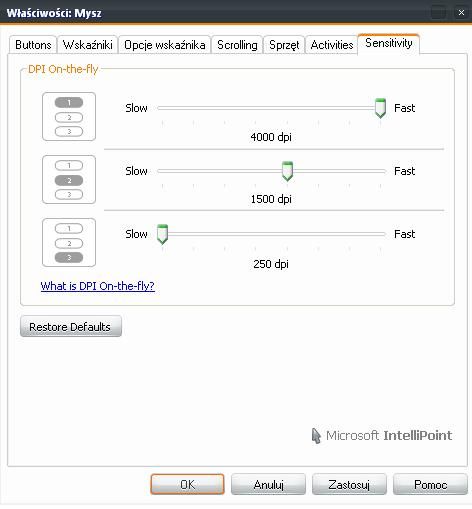Click the Microsoft IntelliPoint mouse logo

(x=316, y=436)
